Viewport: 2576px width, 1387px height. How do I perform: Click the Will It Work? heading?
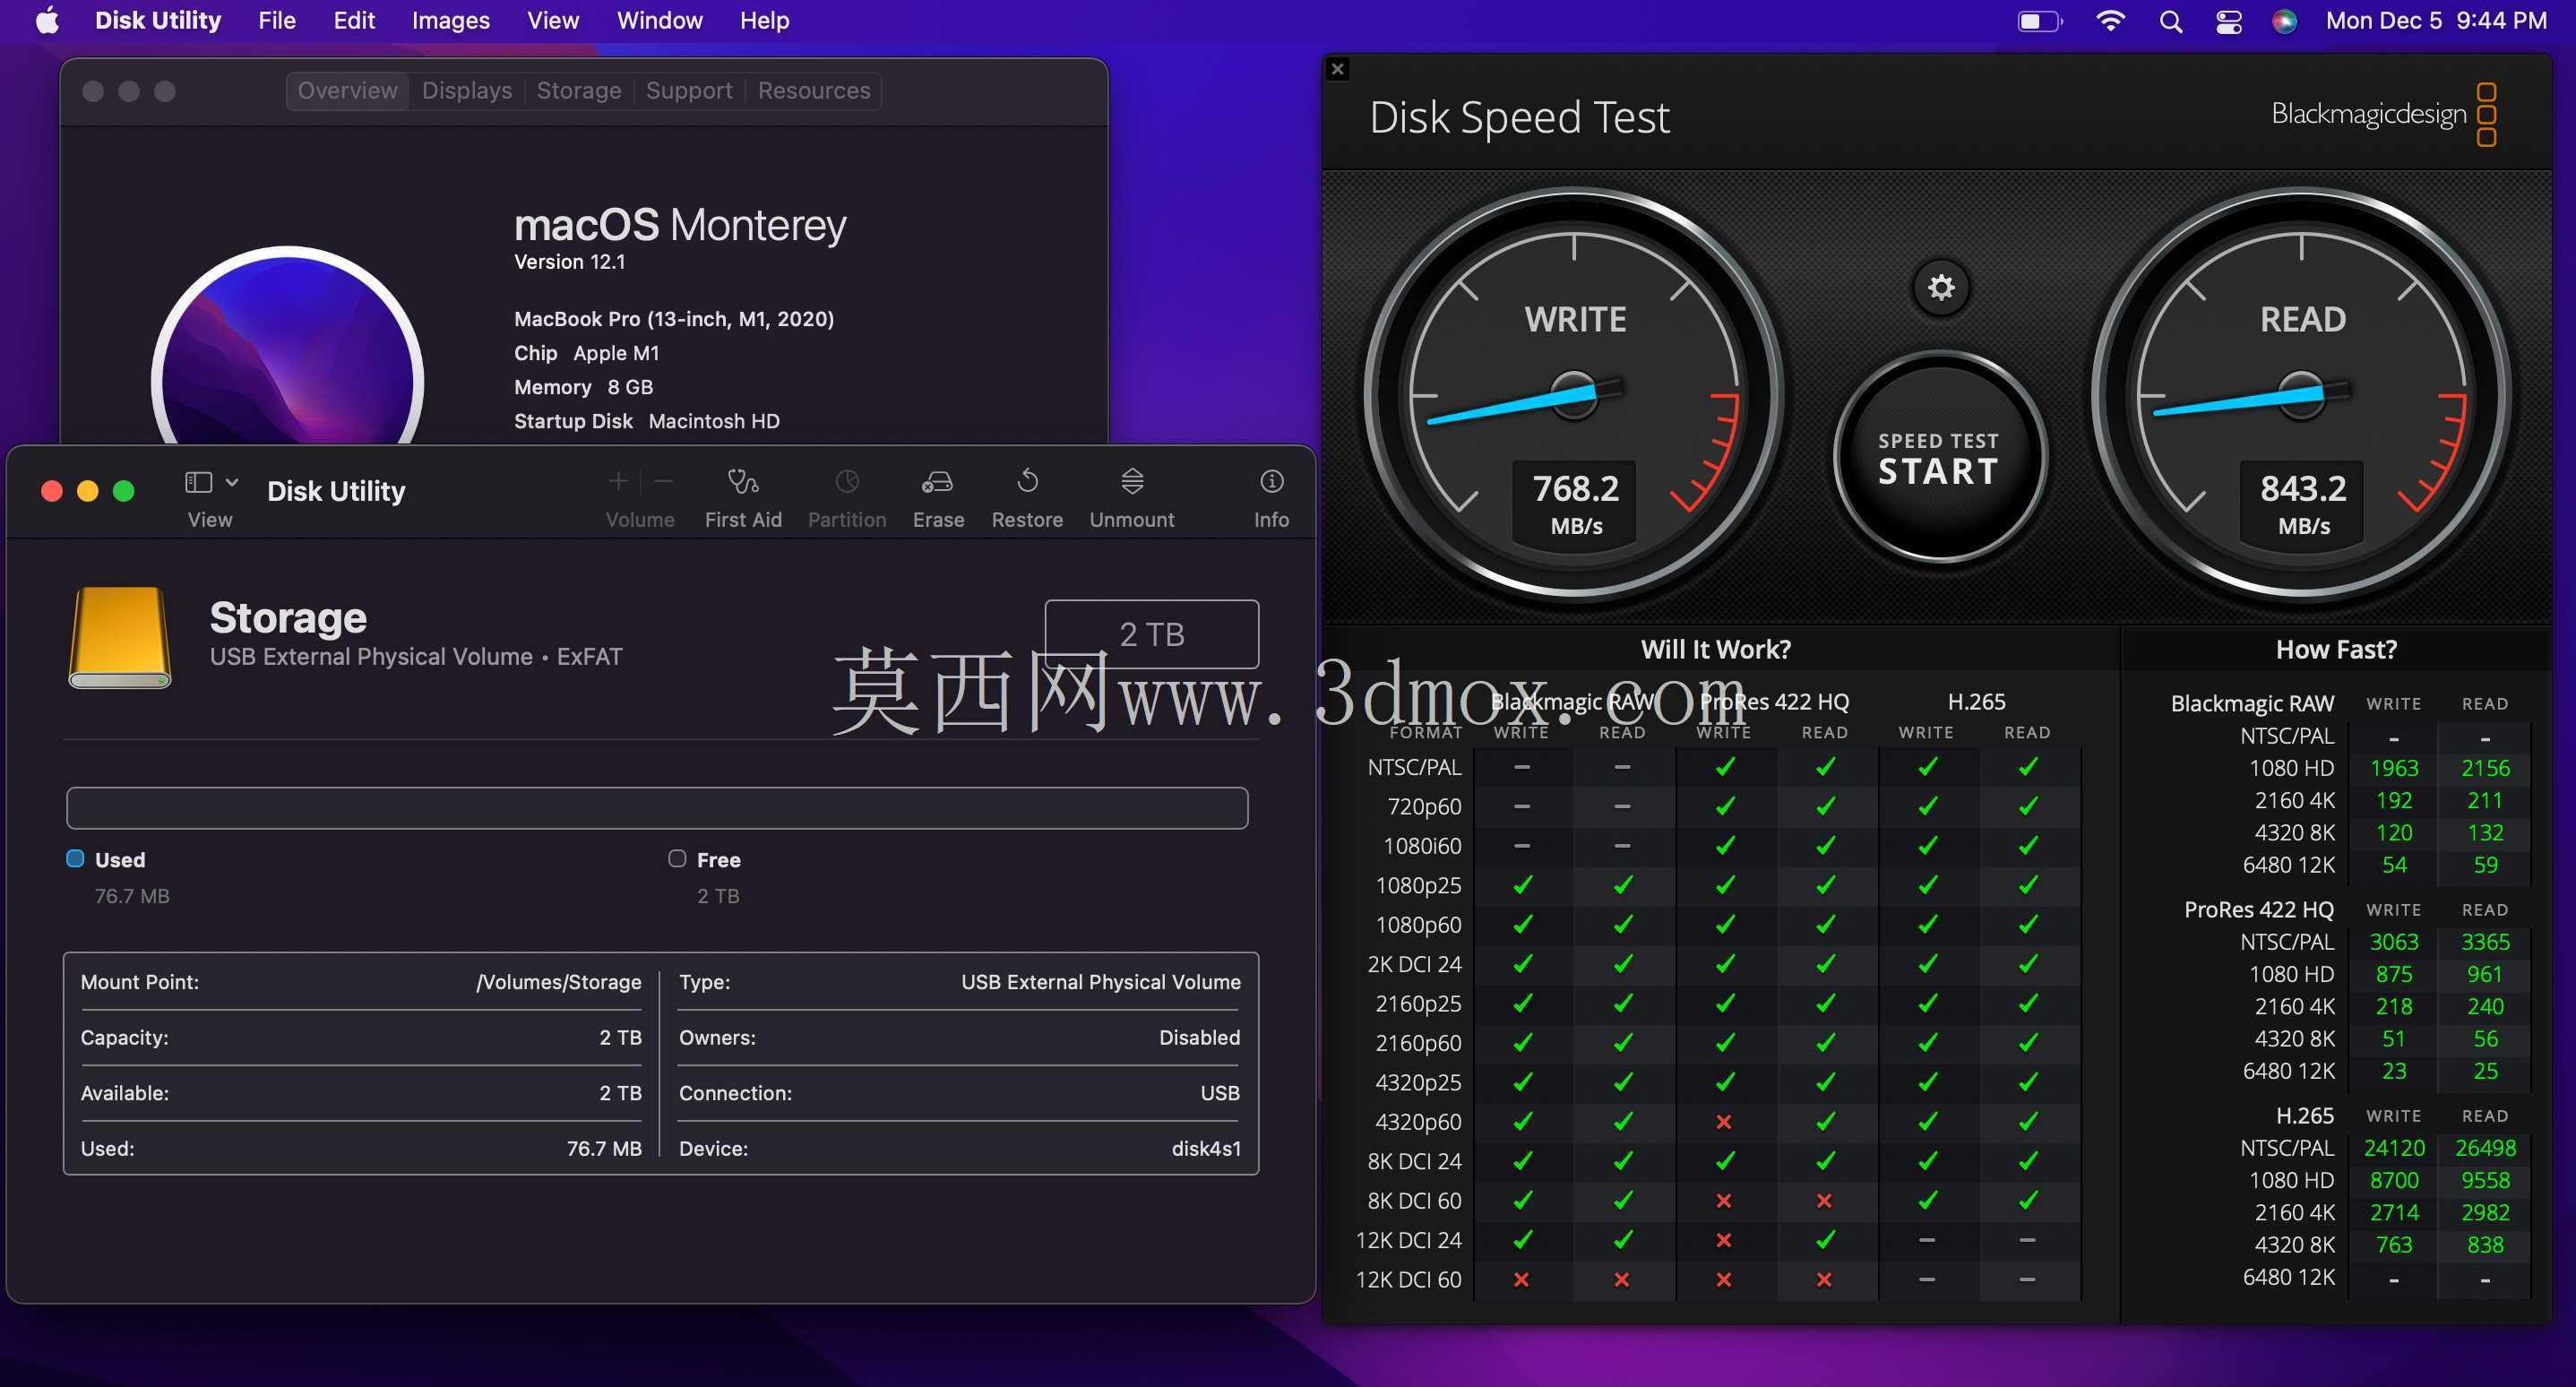[1715, 650]
